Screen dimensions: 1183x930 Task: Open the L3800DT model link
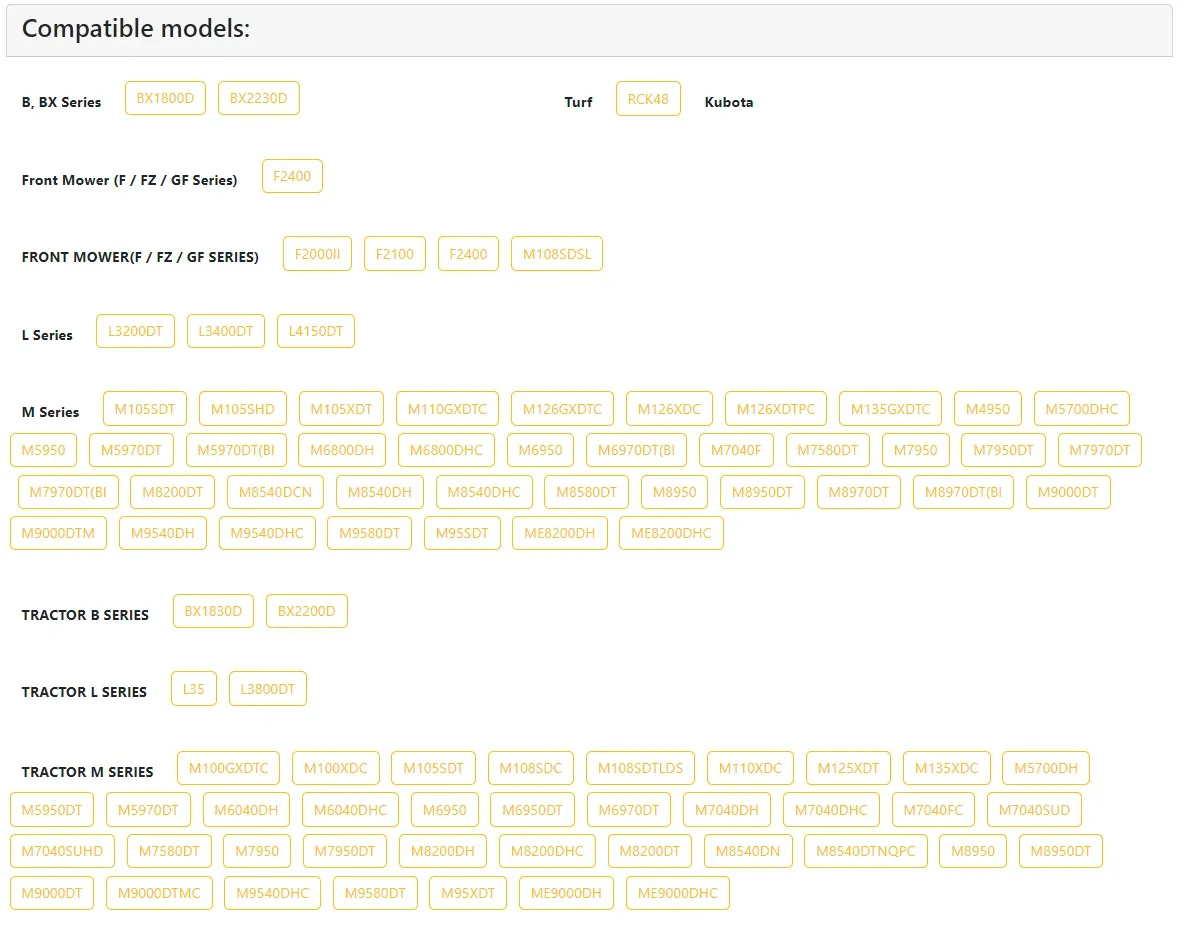(267, 689)
